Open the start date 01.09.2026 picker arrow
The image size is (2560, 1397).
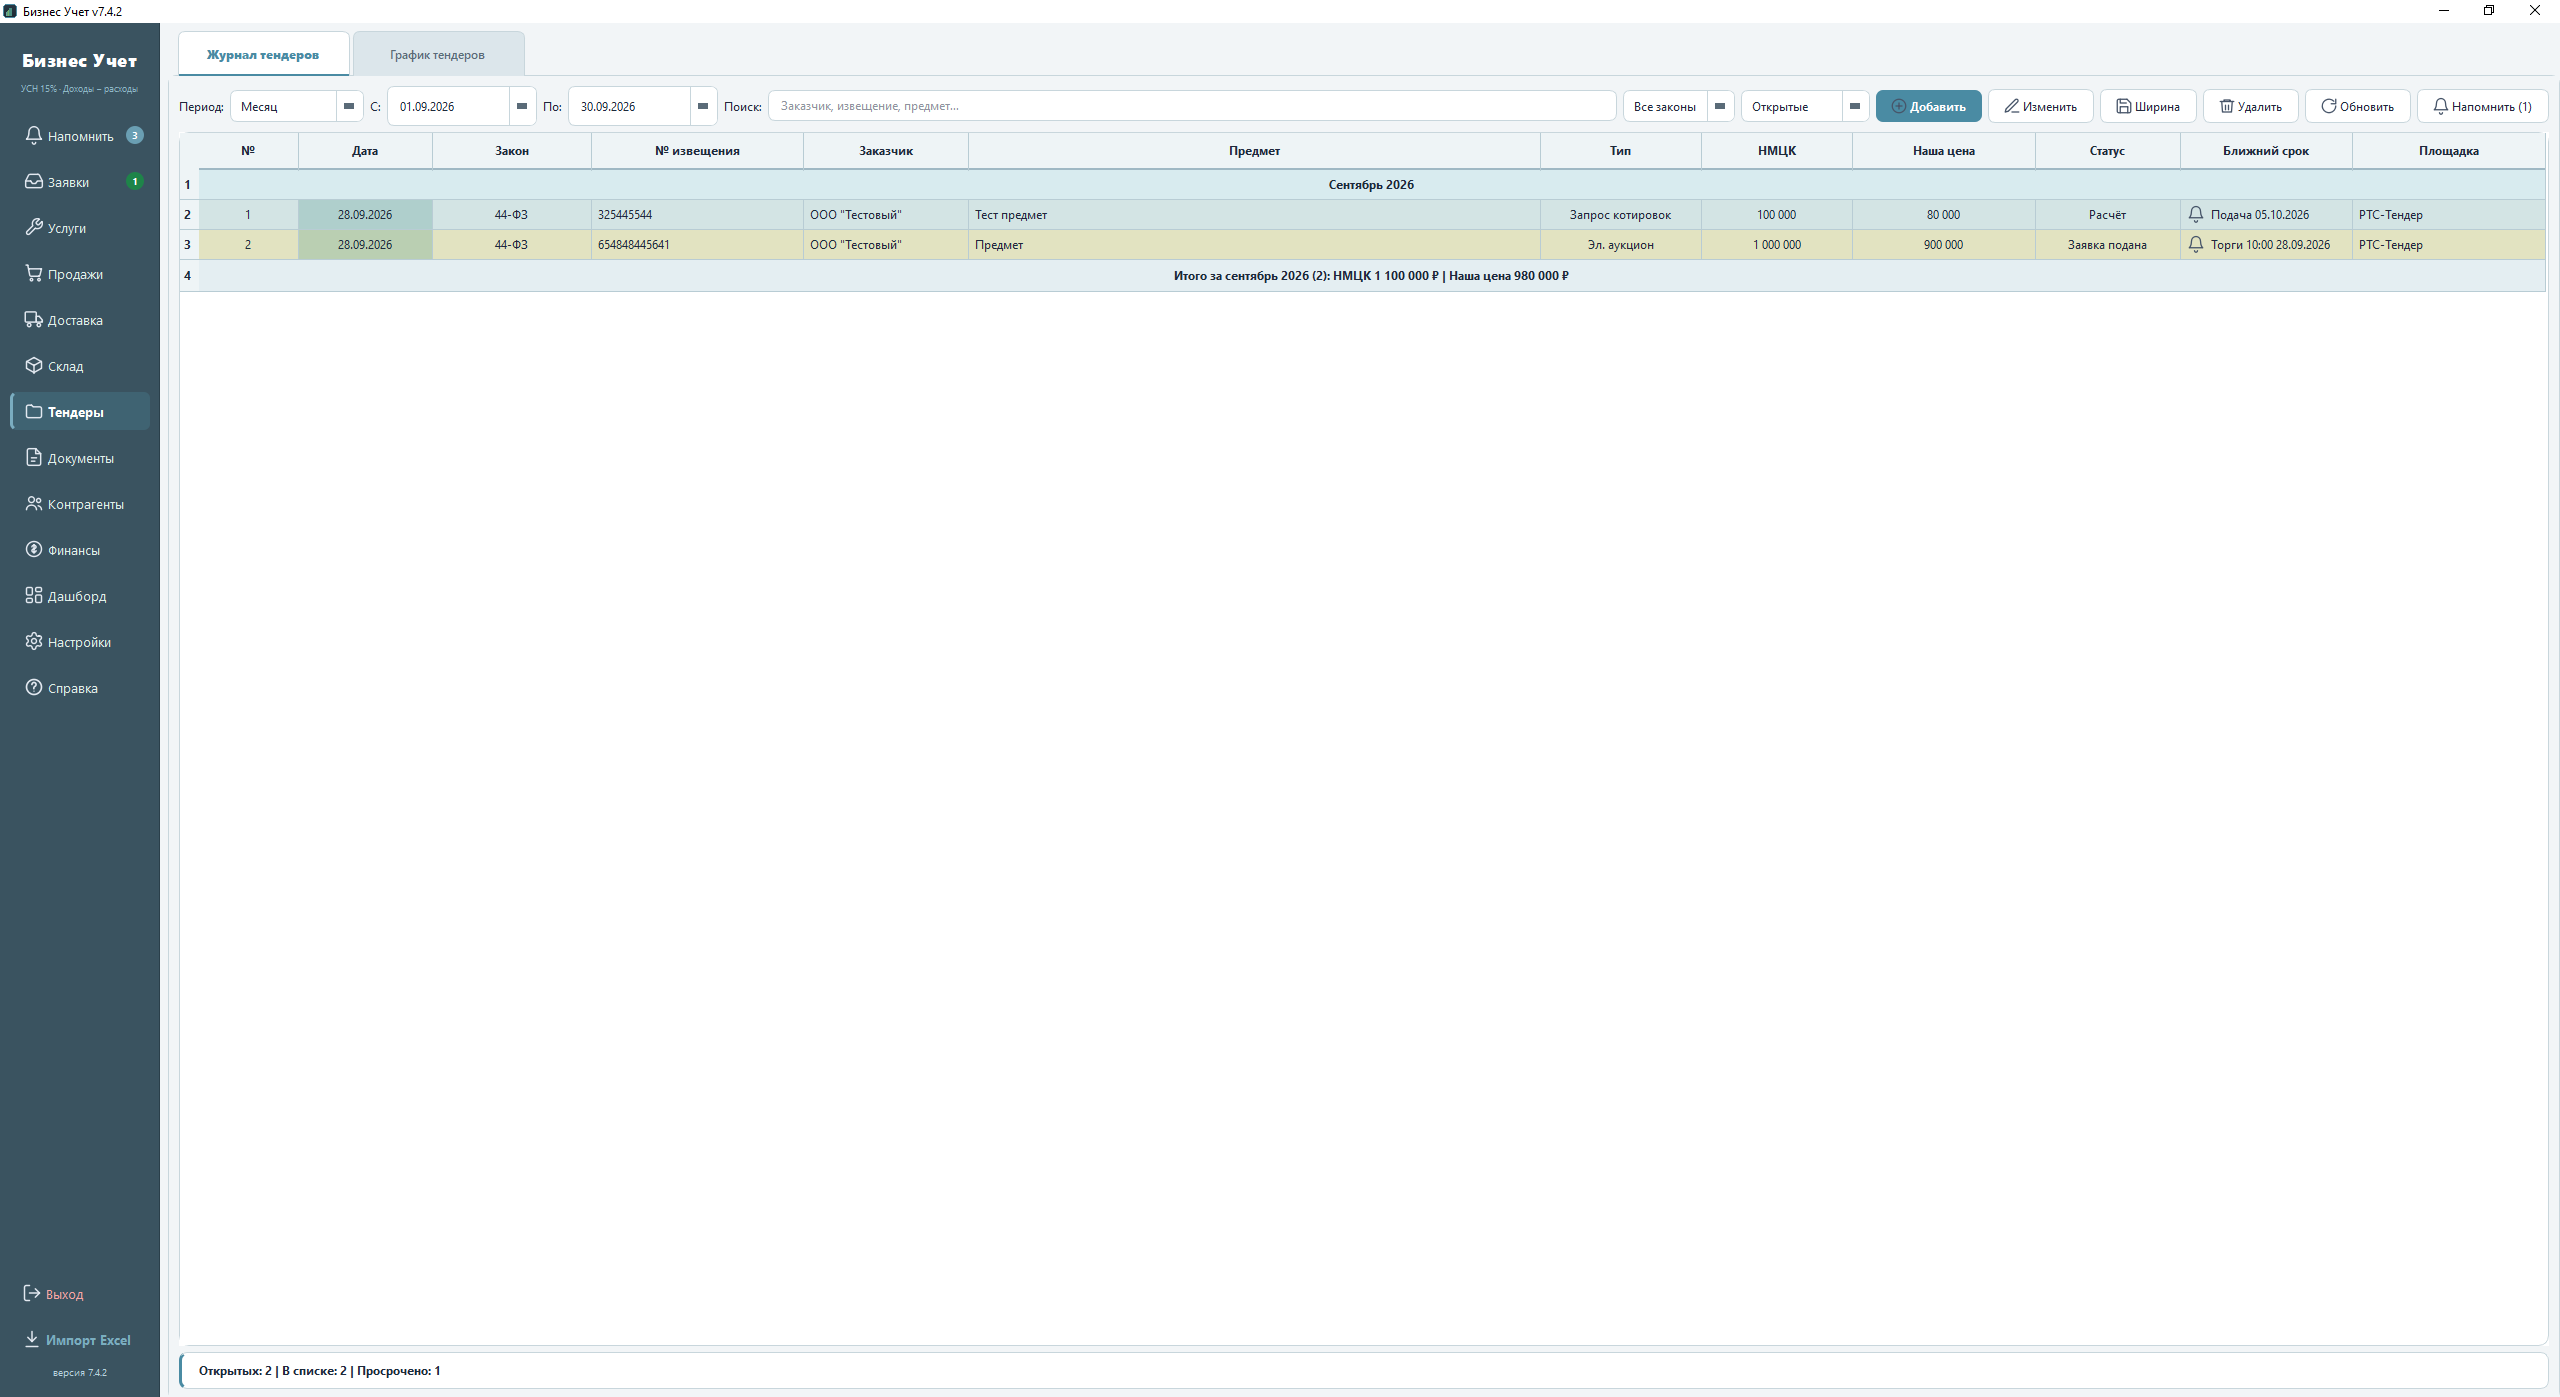pos(522,106)
